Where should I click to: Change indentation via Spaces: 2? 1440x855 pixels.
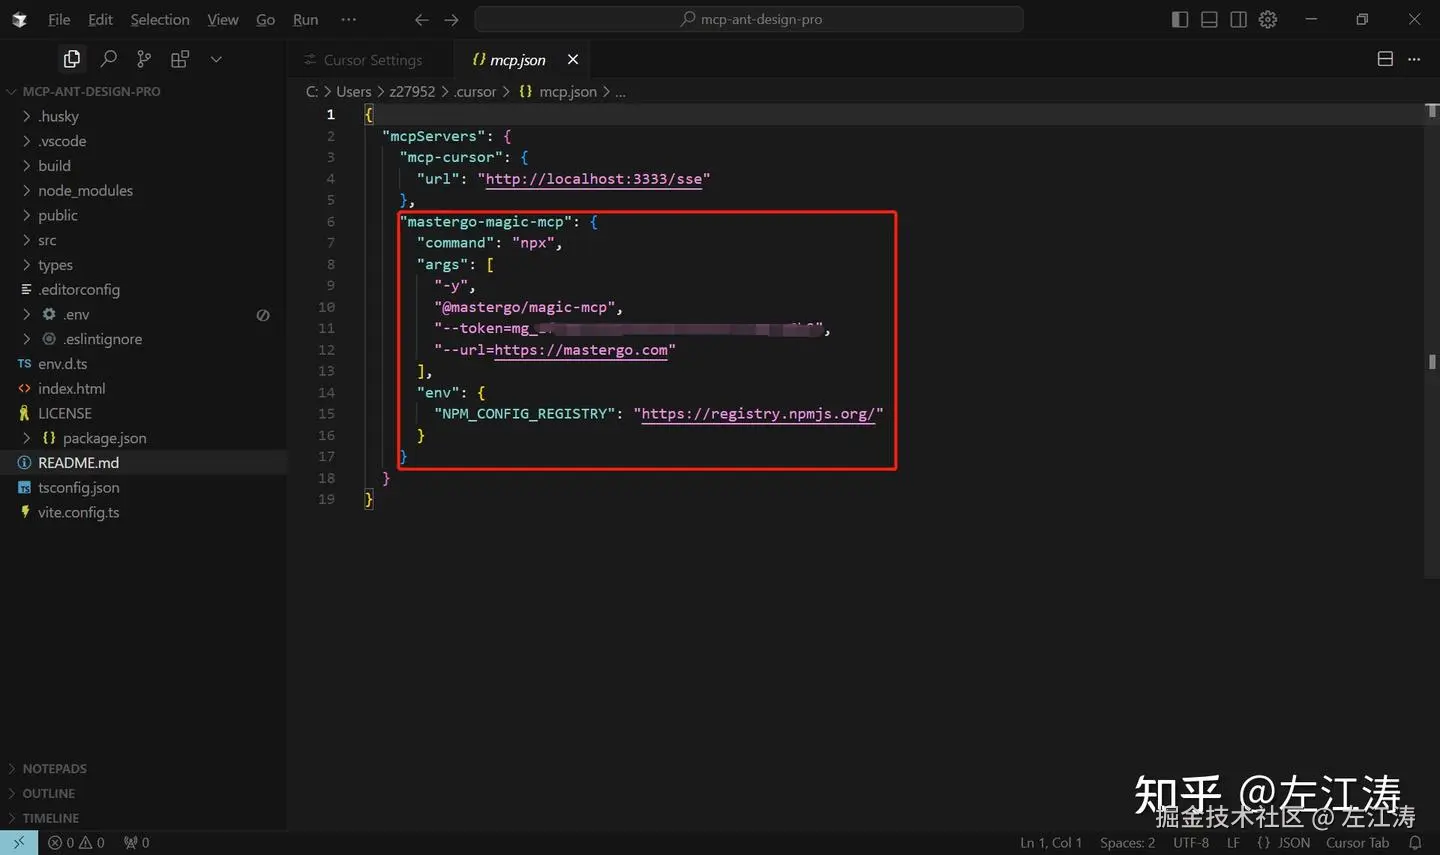pos(1127,843)
